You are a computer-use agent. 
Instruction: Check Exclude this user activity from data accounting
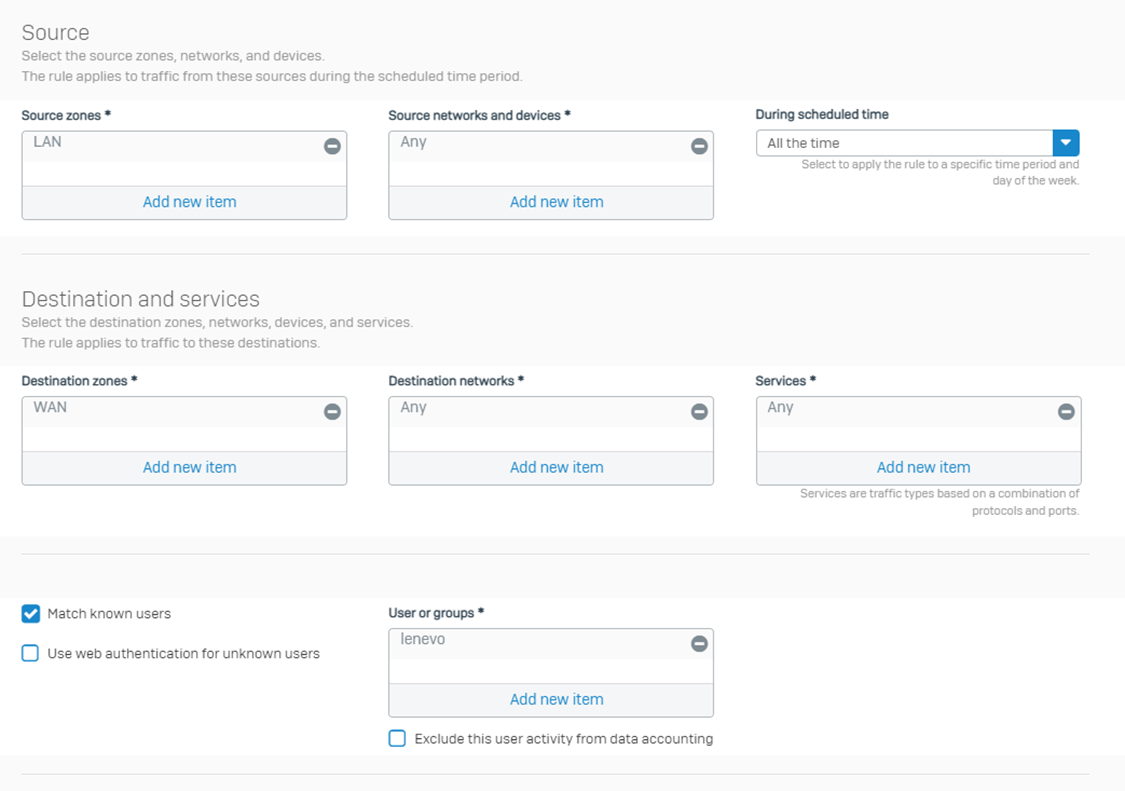(x=398, y=739)
